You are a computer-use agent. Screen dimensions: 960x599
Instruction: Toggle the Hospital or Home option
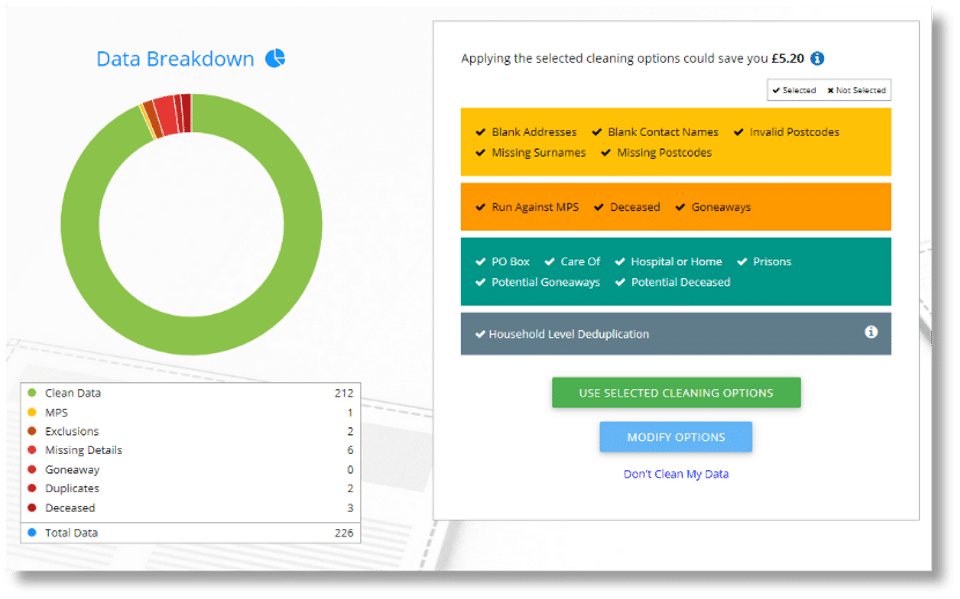tap(668, 262)
